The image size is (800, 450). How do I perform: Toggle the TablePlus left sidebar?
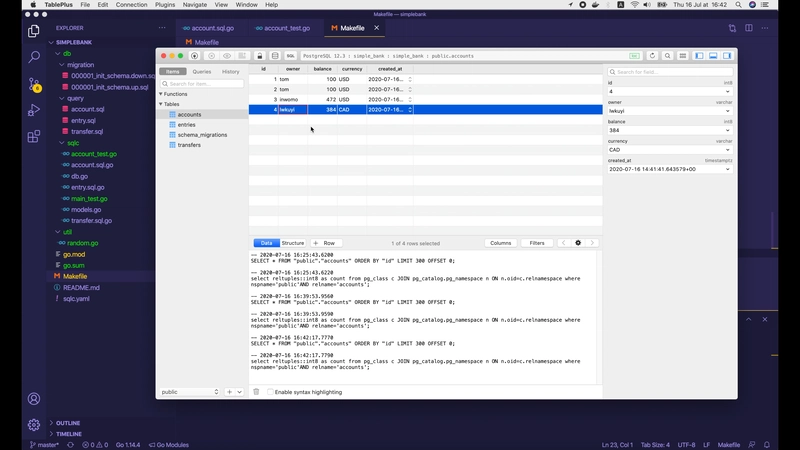coord(699,56)
